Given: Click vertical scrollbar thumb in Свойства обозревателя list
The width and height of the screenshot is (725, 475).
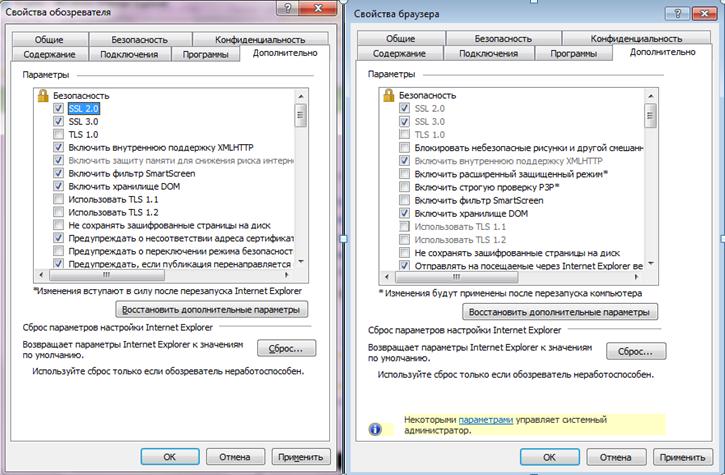Looking at the screenshot, I should click(x=301, y=115).
